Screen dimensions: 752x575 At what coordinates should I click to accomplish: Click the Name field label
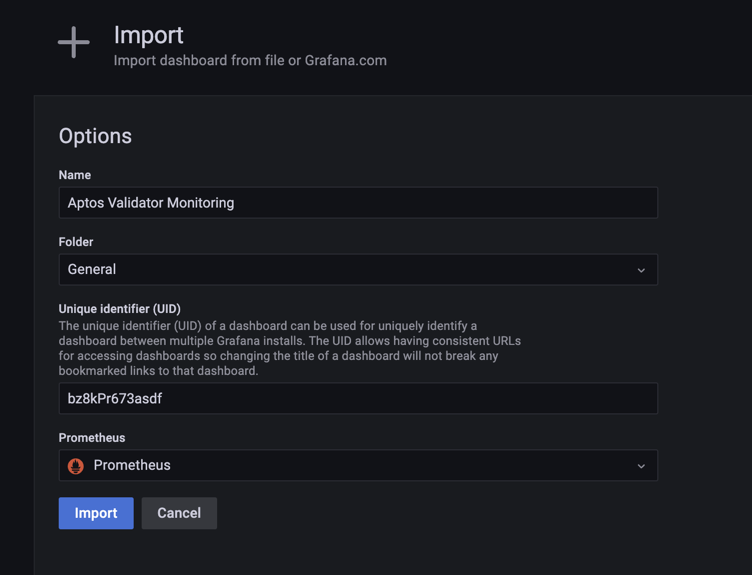click(75, 175)
